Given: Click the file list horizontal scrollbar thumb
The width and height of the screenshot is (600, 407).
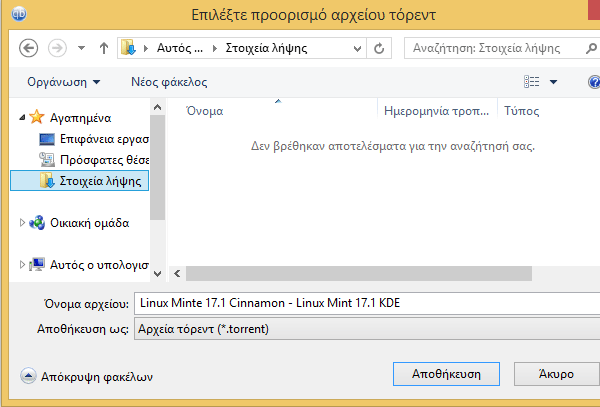Looking at the screenshot, I should pos(359,274).
